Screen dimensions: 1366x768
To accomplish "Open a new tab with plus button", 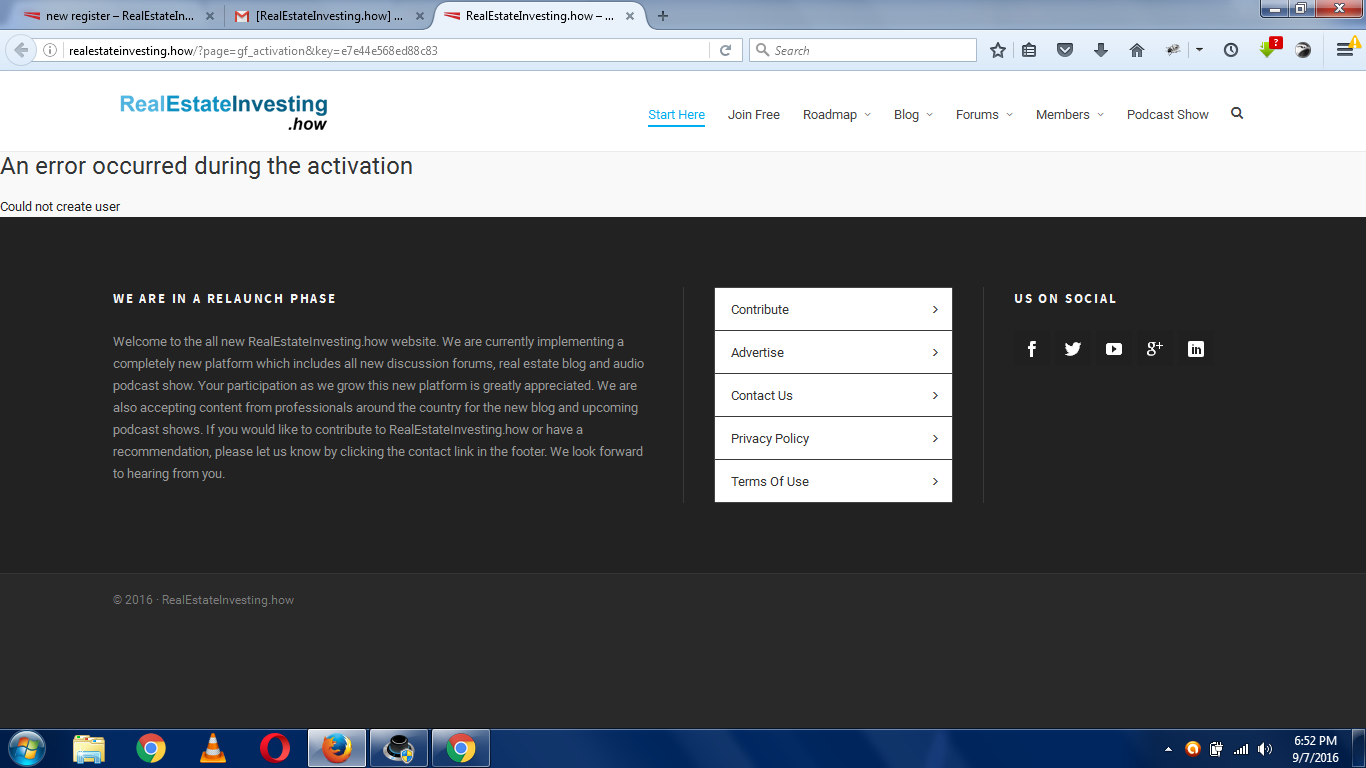I will (x=663, y=15).
